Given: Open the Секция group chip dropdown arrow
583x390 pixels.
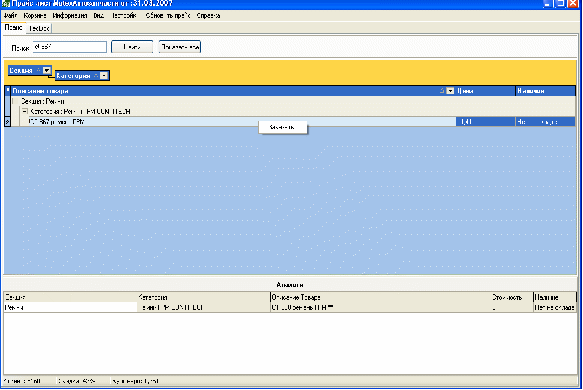Looking at the screenshot, I should pos(46,70).
